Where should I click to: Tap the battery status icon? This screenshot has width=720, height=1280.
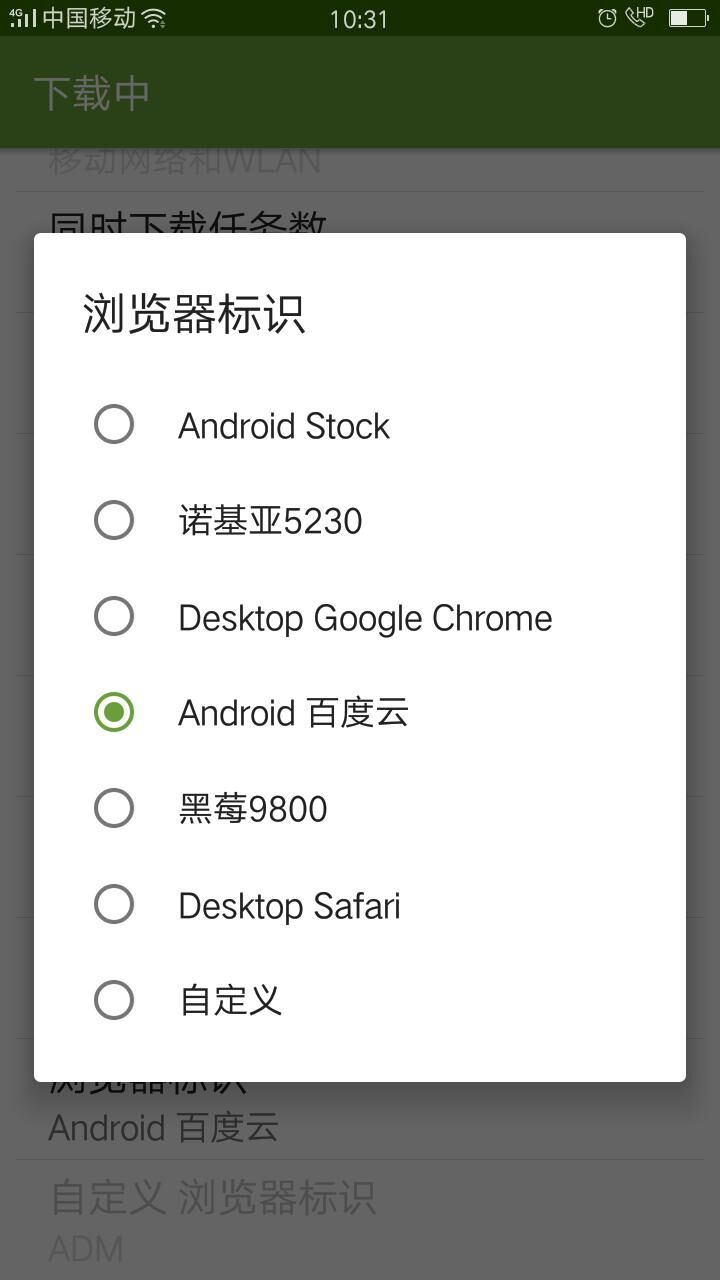coord(688,18)
